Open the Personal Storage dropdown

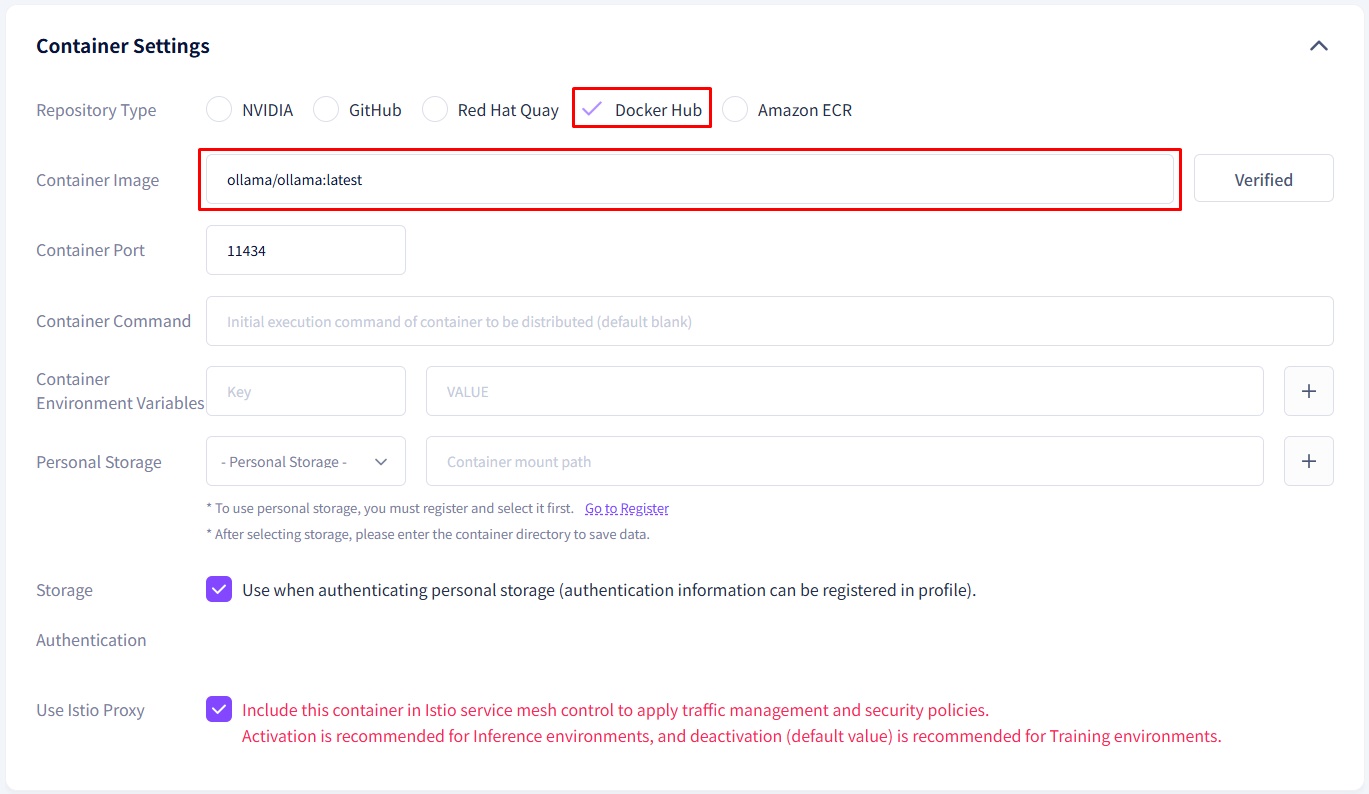pos(305,462)
